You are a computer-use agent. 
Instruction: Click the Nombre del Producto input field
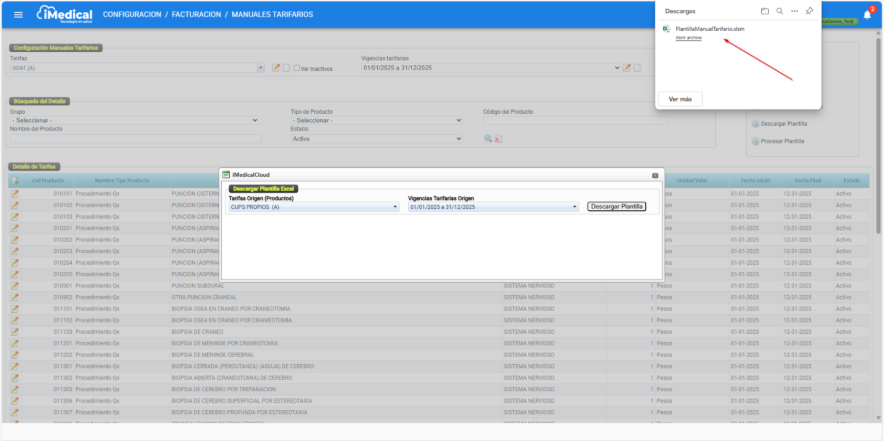pyautogui.click(x=134, y=139)
